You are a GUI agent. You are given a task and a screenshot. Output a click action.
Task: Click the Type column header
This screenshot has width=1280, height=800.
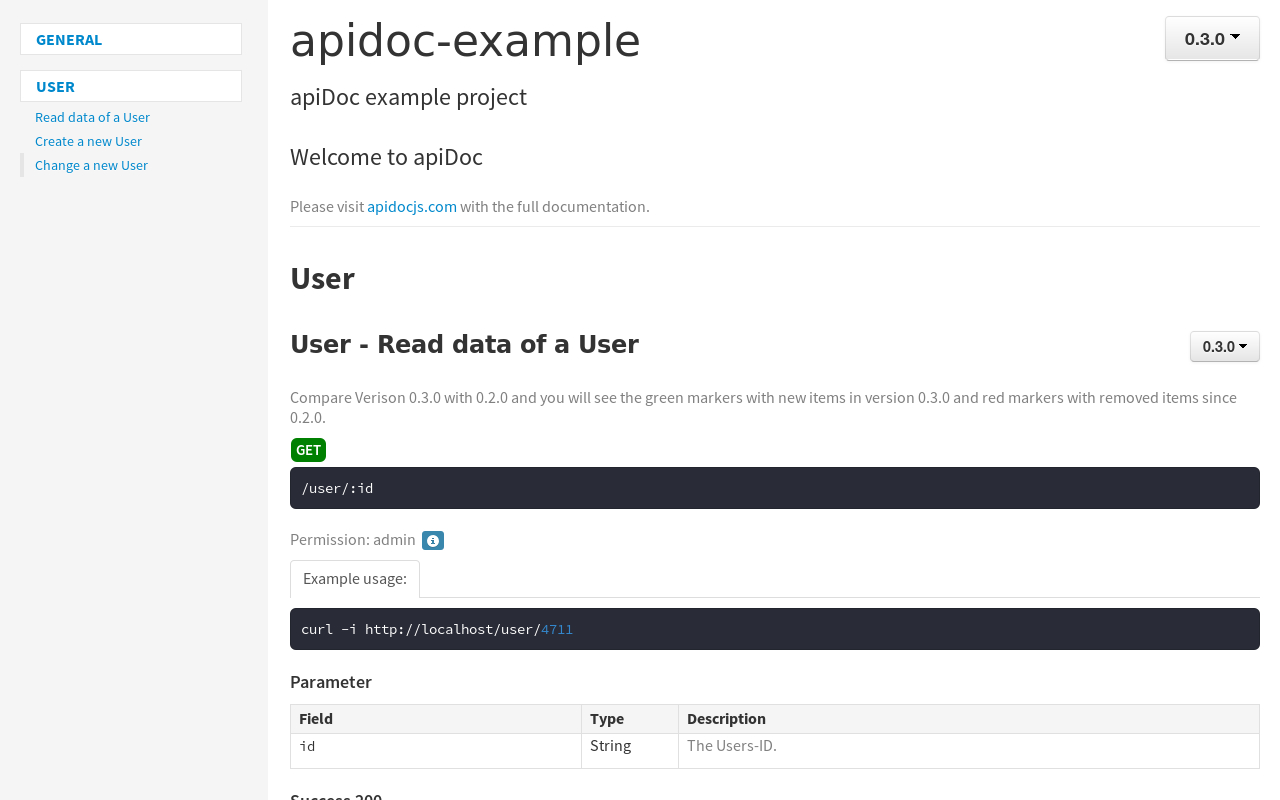607,719
